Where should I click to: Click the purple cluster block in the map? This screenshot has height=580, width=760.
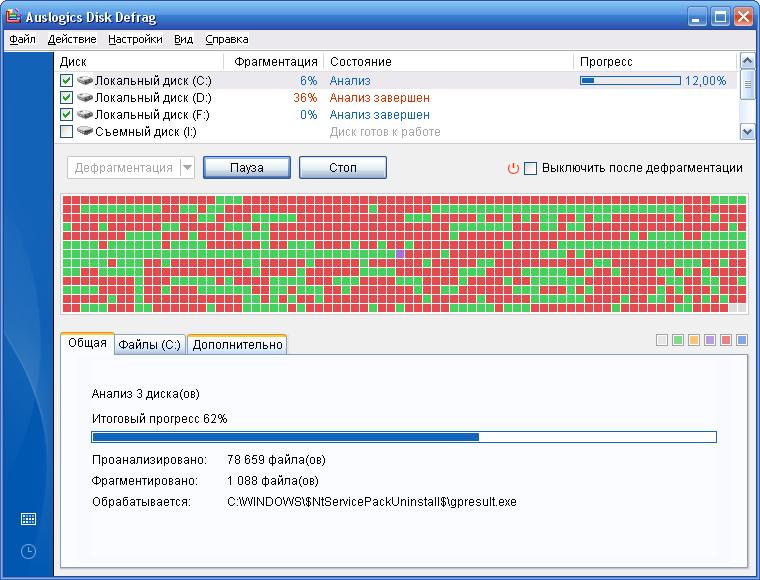pos(400,253)
